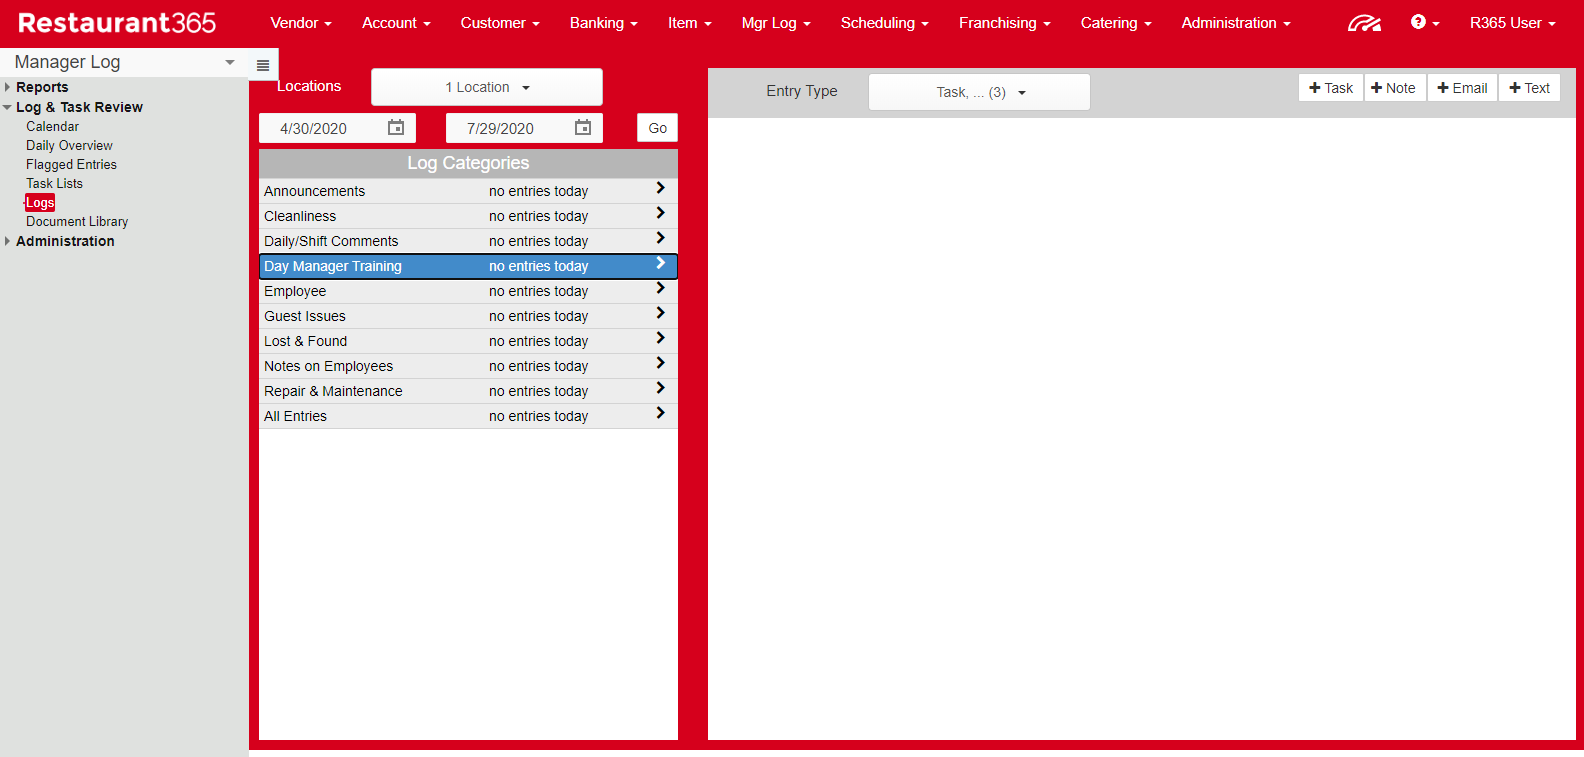The image size is (1584, 757).
Task: Select the Employee log category
Action: 468,291
